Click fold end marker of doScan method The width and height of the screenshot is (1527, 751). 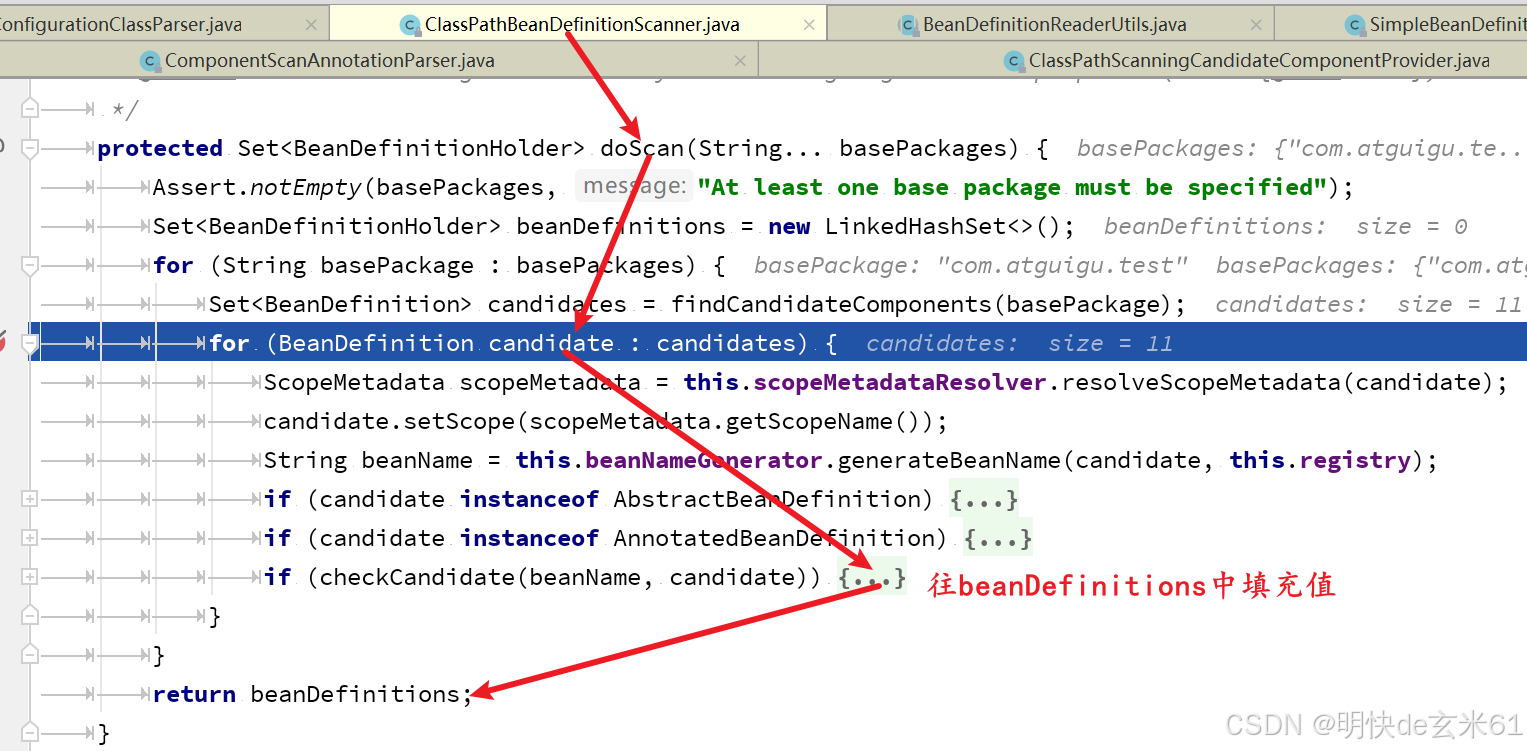(x=30, y=733)
